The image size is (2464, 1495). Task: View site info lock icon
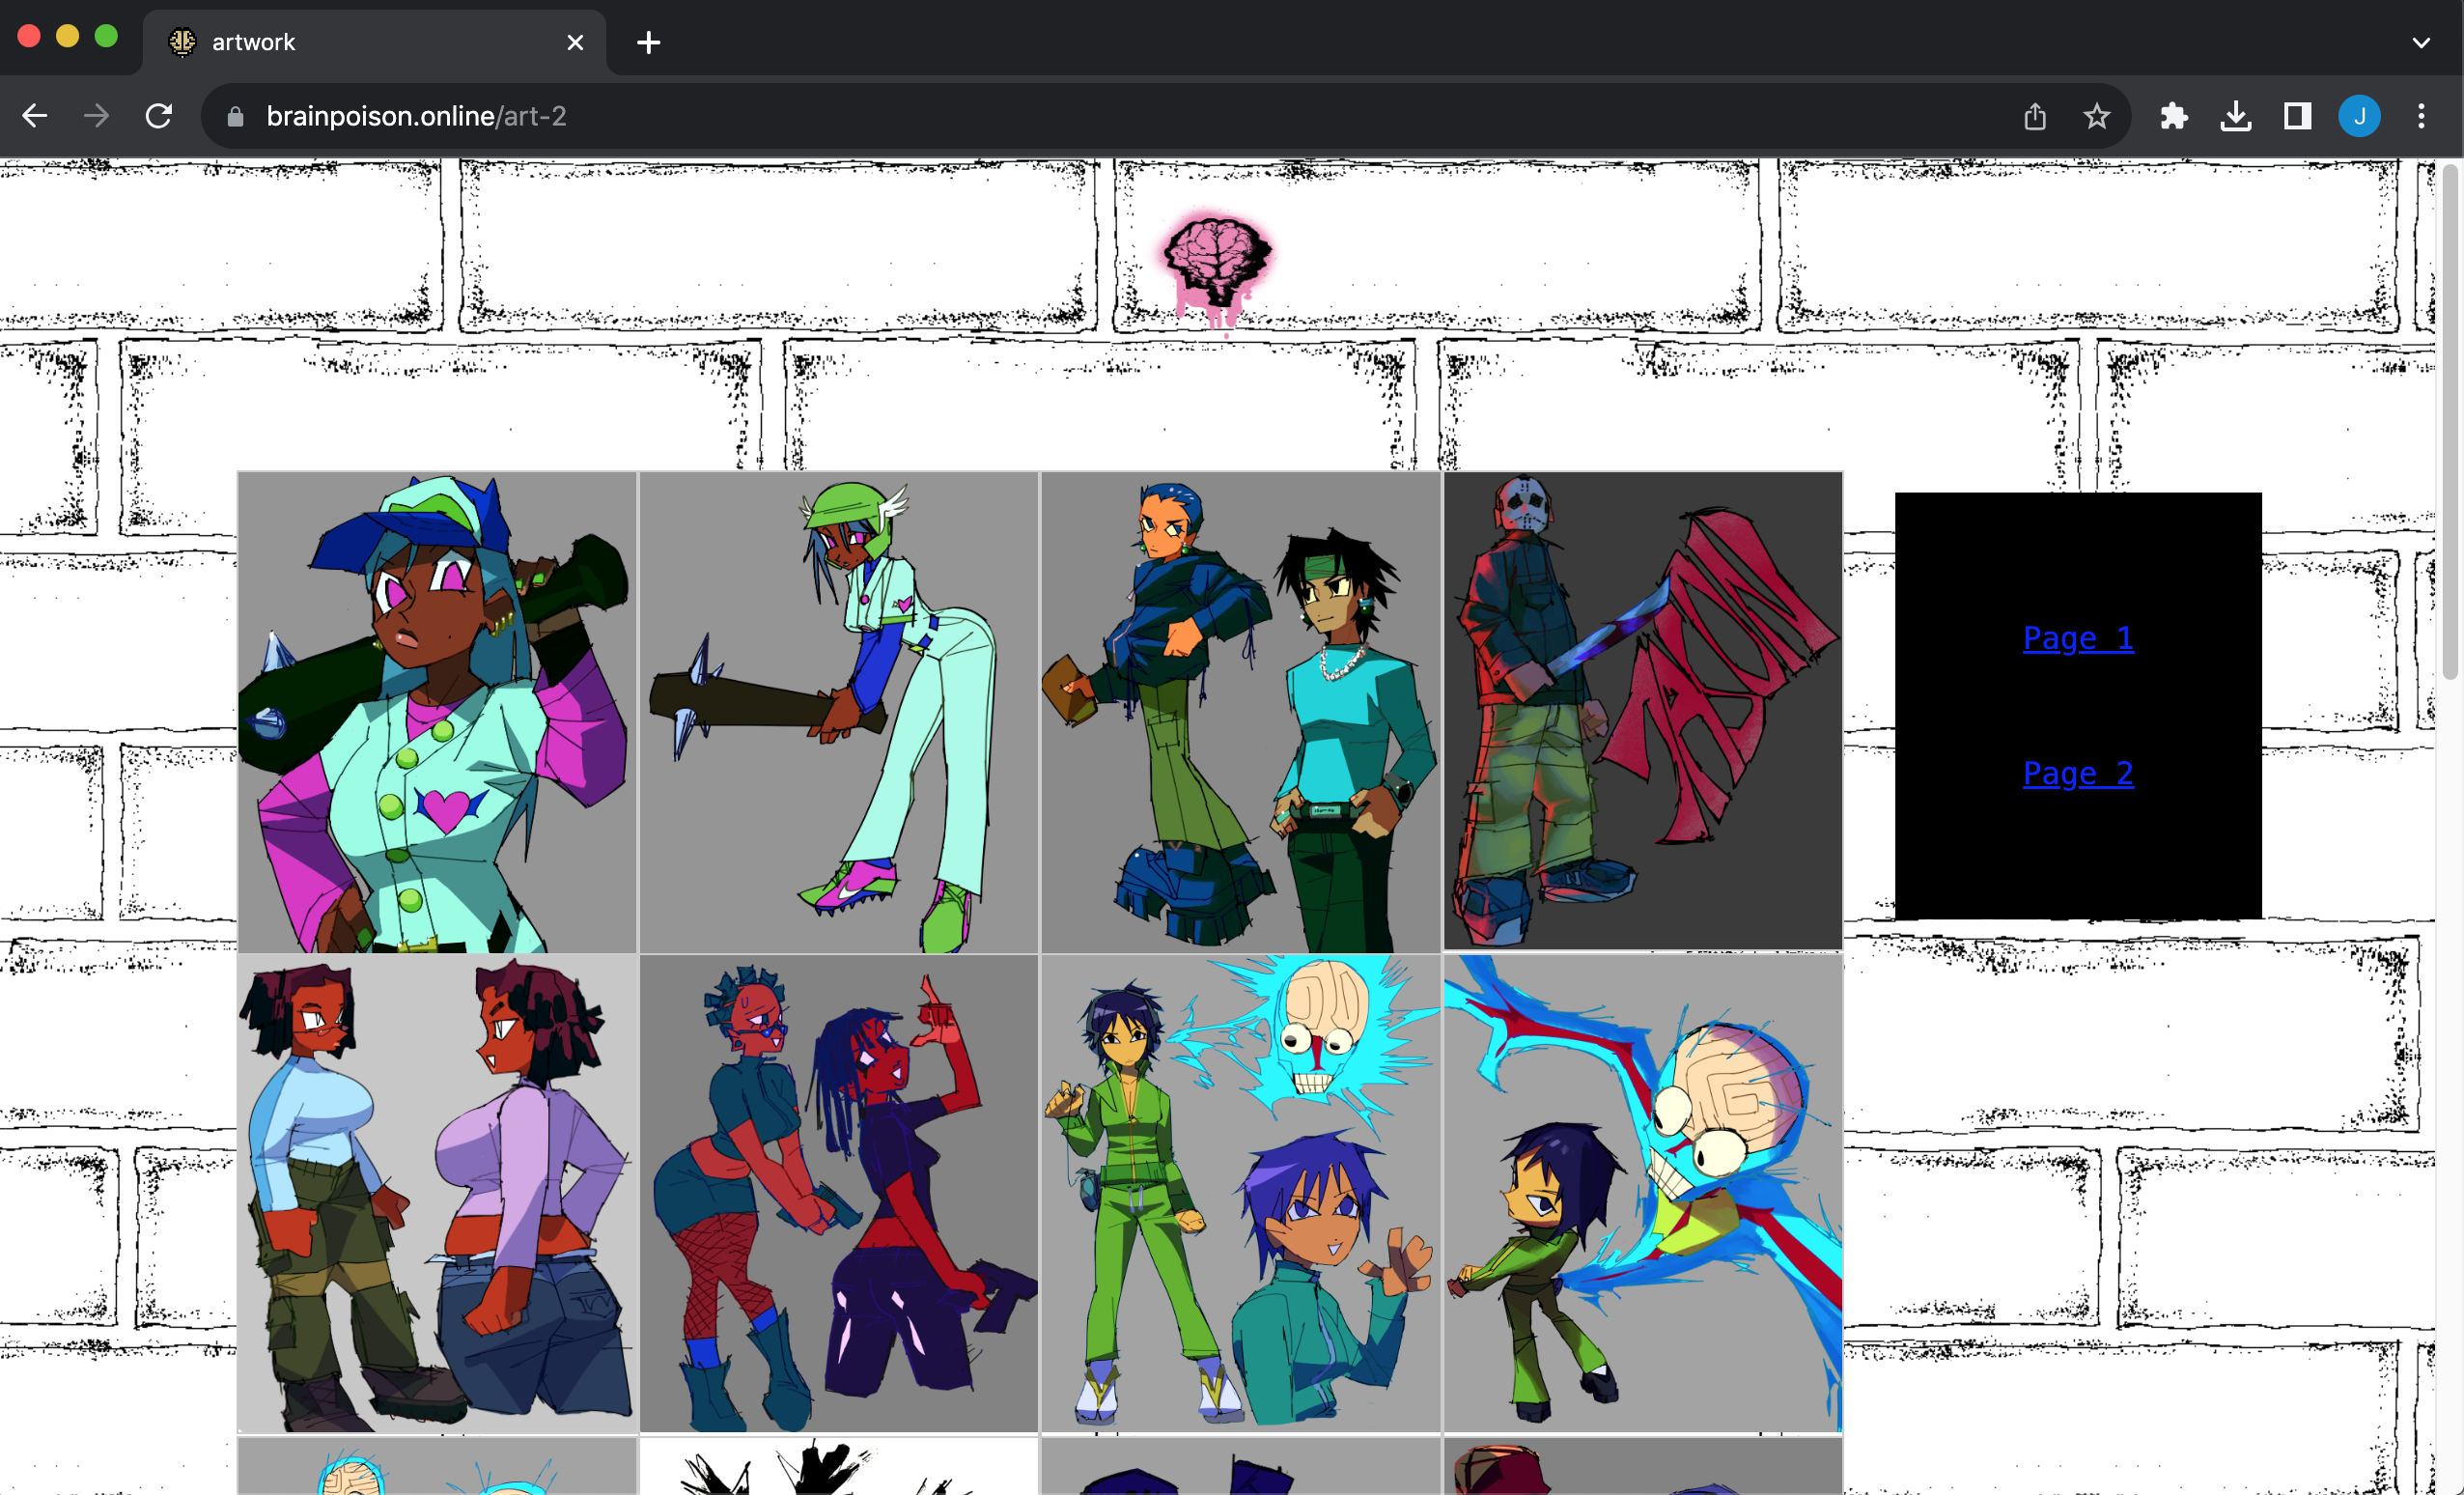(x=235, y=116)
